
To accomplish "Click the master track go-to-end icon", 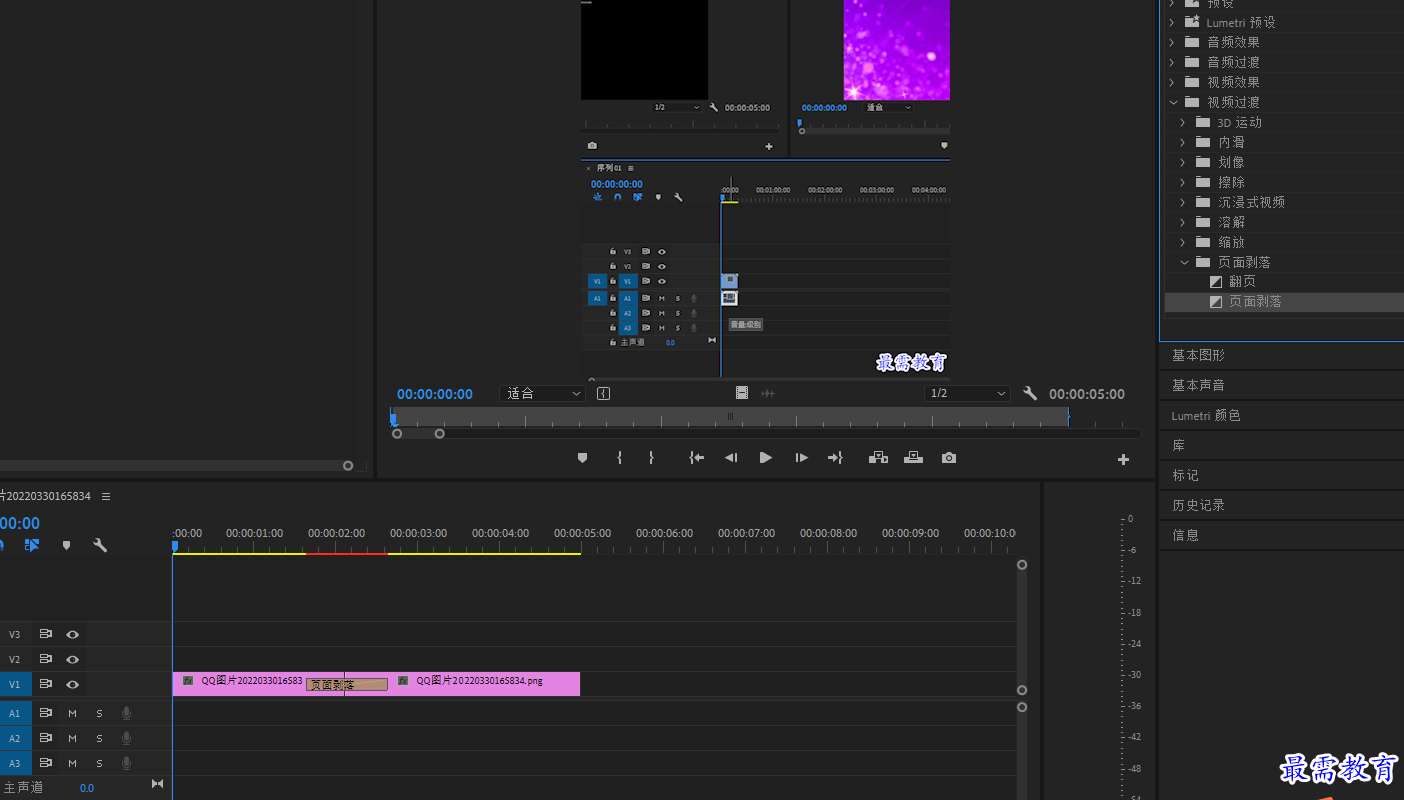I will (x=157, y=784).
